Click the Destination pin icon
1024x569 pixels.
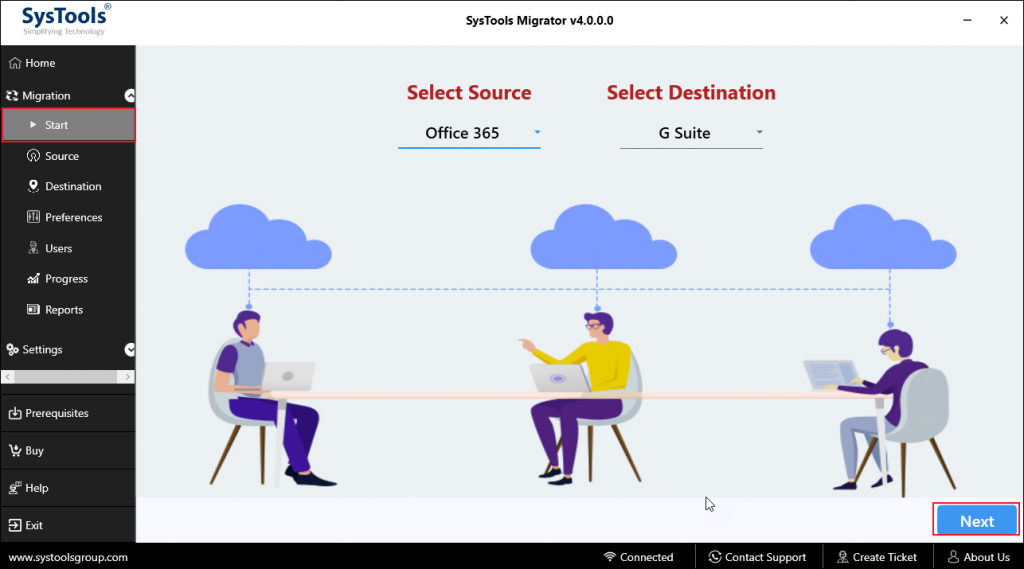33,186
